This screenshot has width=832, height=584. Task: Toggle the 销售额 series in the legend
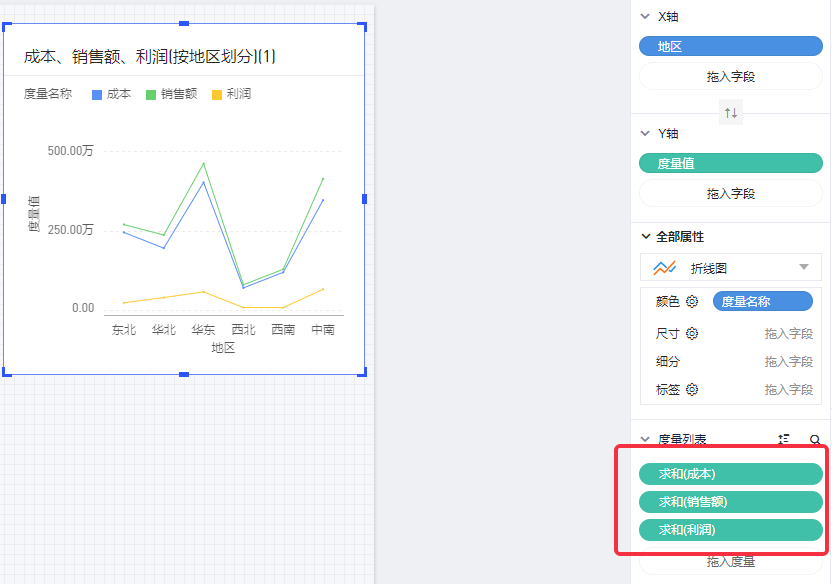click(171, 94)
